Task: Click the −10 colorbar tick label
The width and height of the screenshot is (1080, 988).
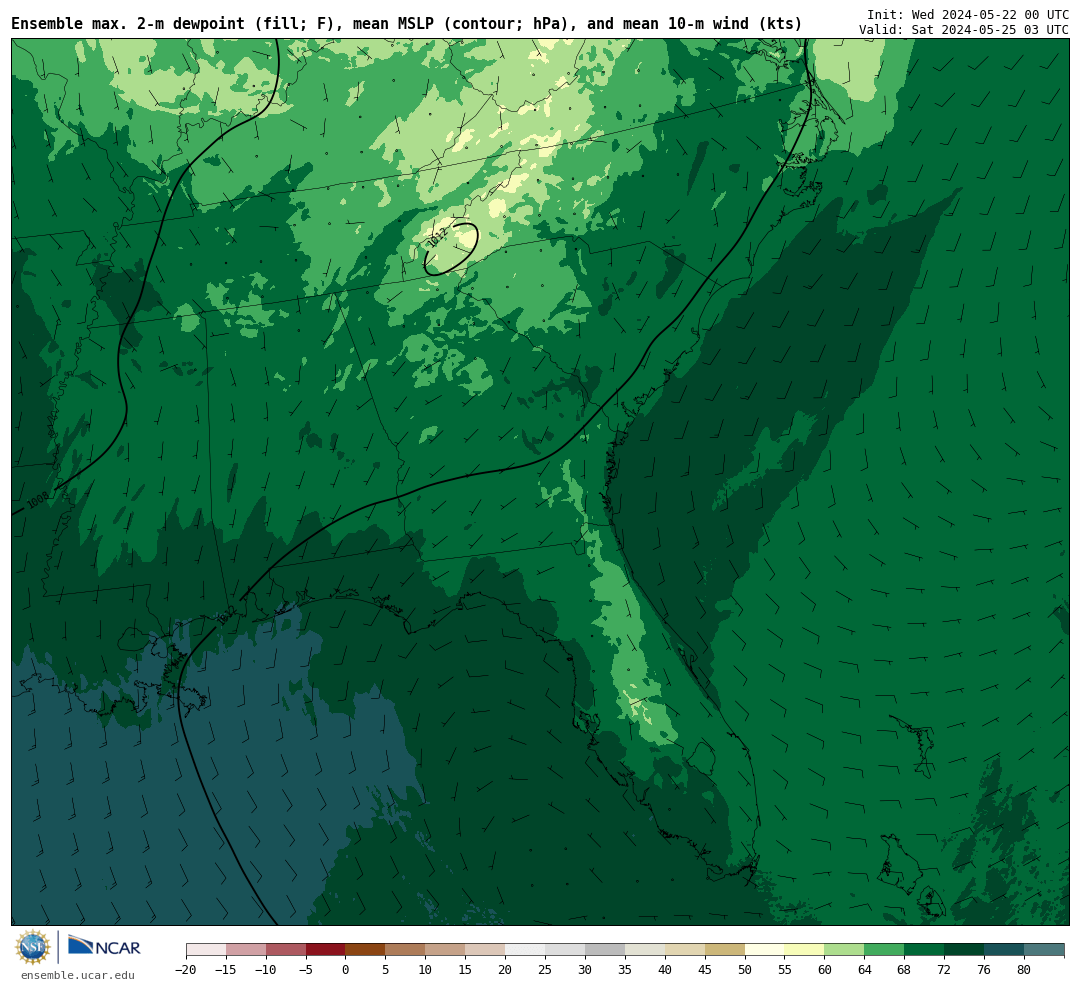Action: coord(266,969)
